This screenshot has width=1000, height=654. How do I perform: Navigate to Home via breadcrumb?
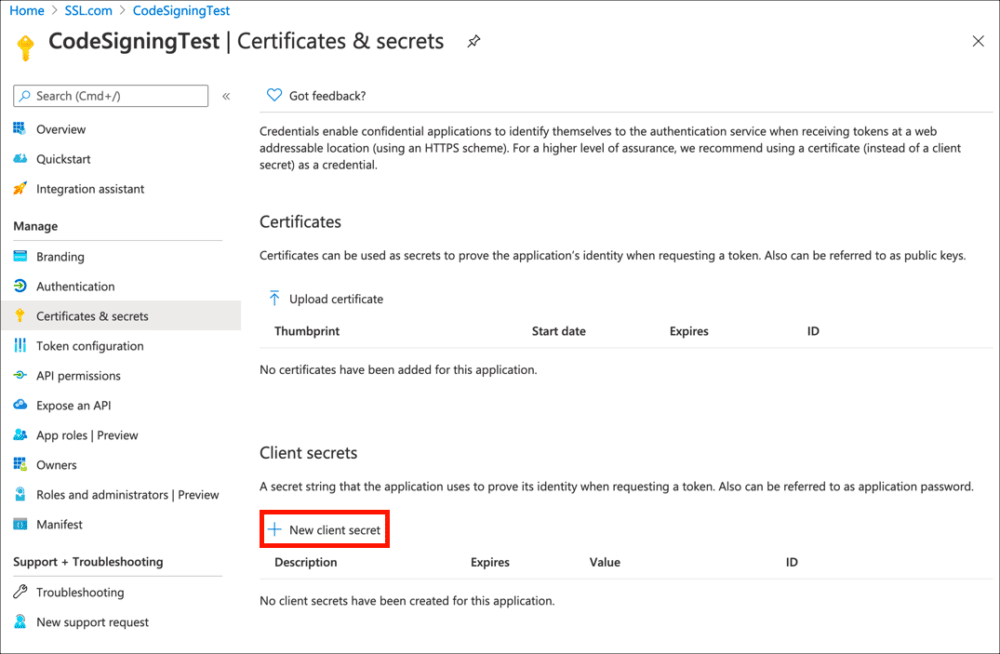26,10
